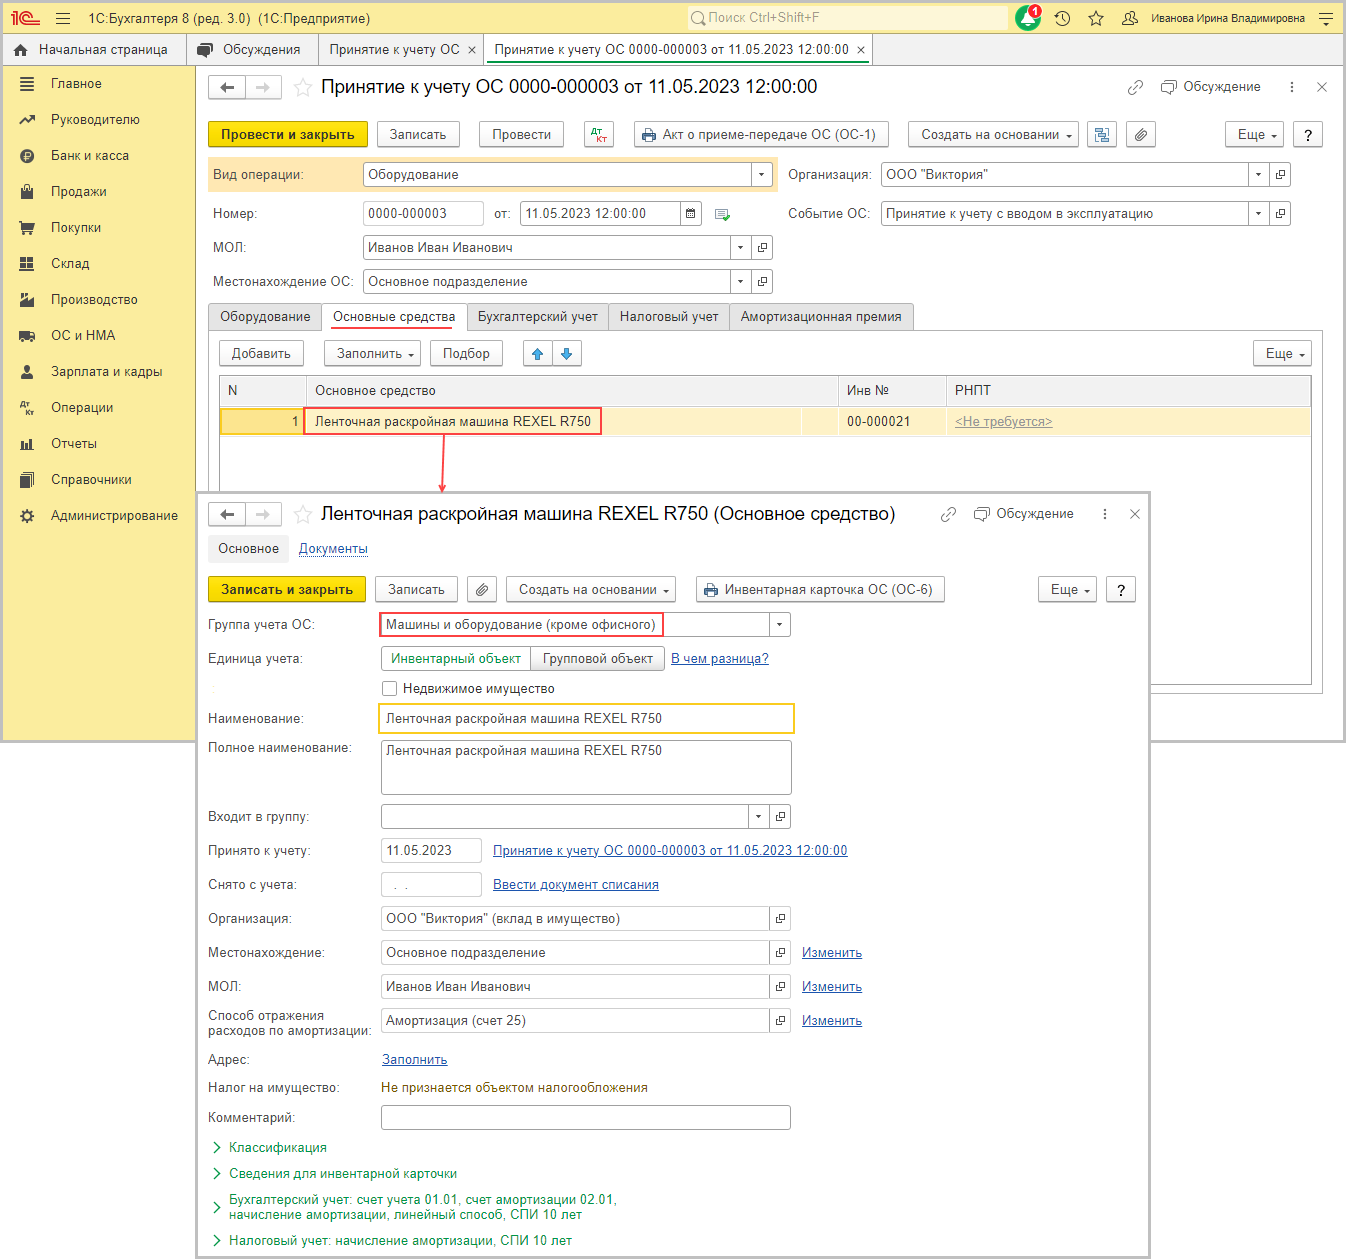Open the 1C main hamburger menu
This screenshot has width=1346, height=1259.
(x=63, y=18)
